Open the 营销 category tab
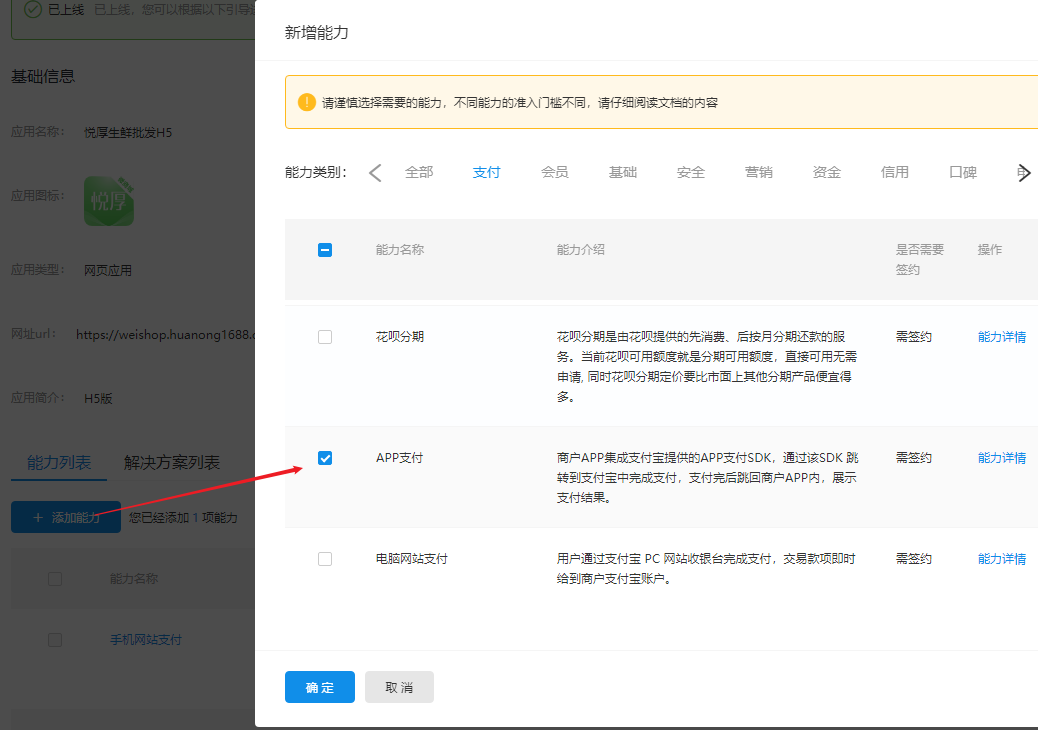This screenshot has width=1038, height=730. pos(759,172)
